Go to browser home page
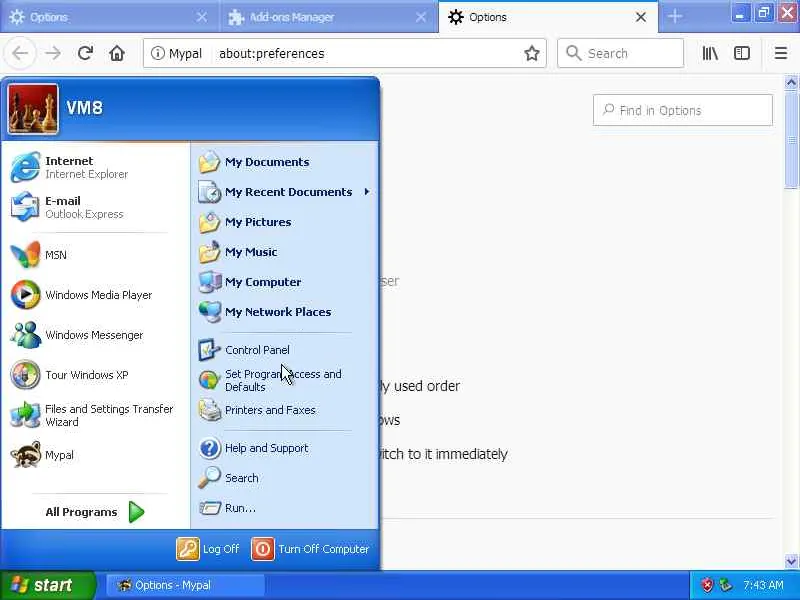Viewport: 800px width, 600px height. click(117, 53)
